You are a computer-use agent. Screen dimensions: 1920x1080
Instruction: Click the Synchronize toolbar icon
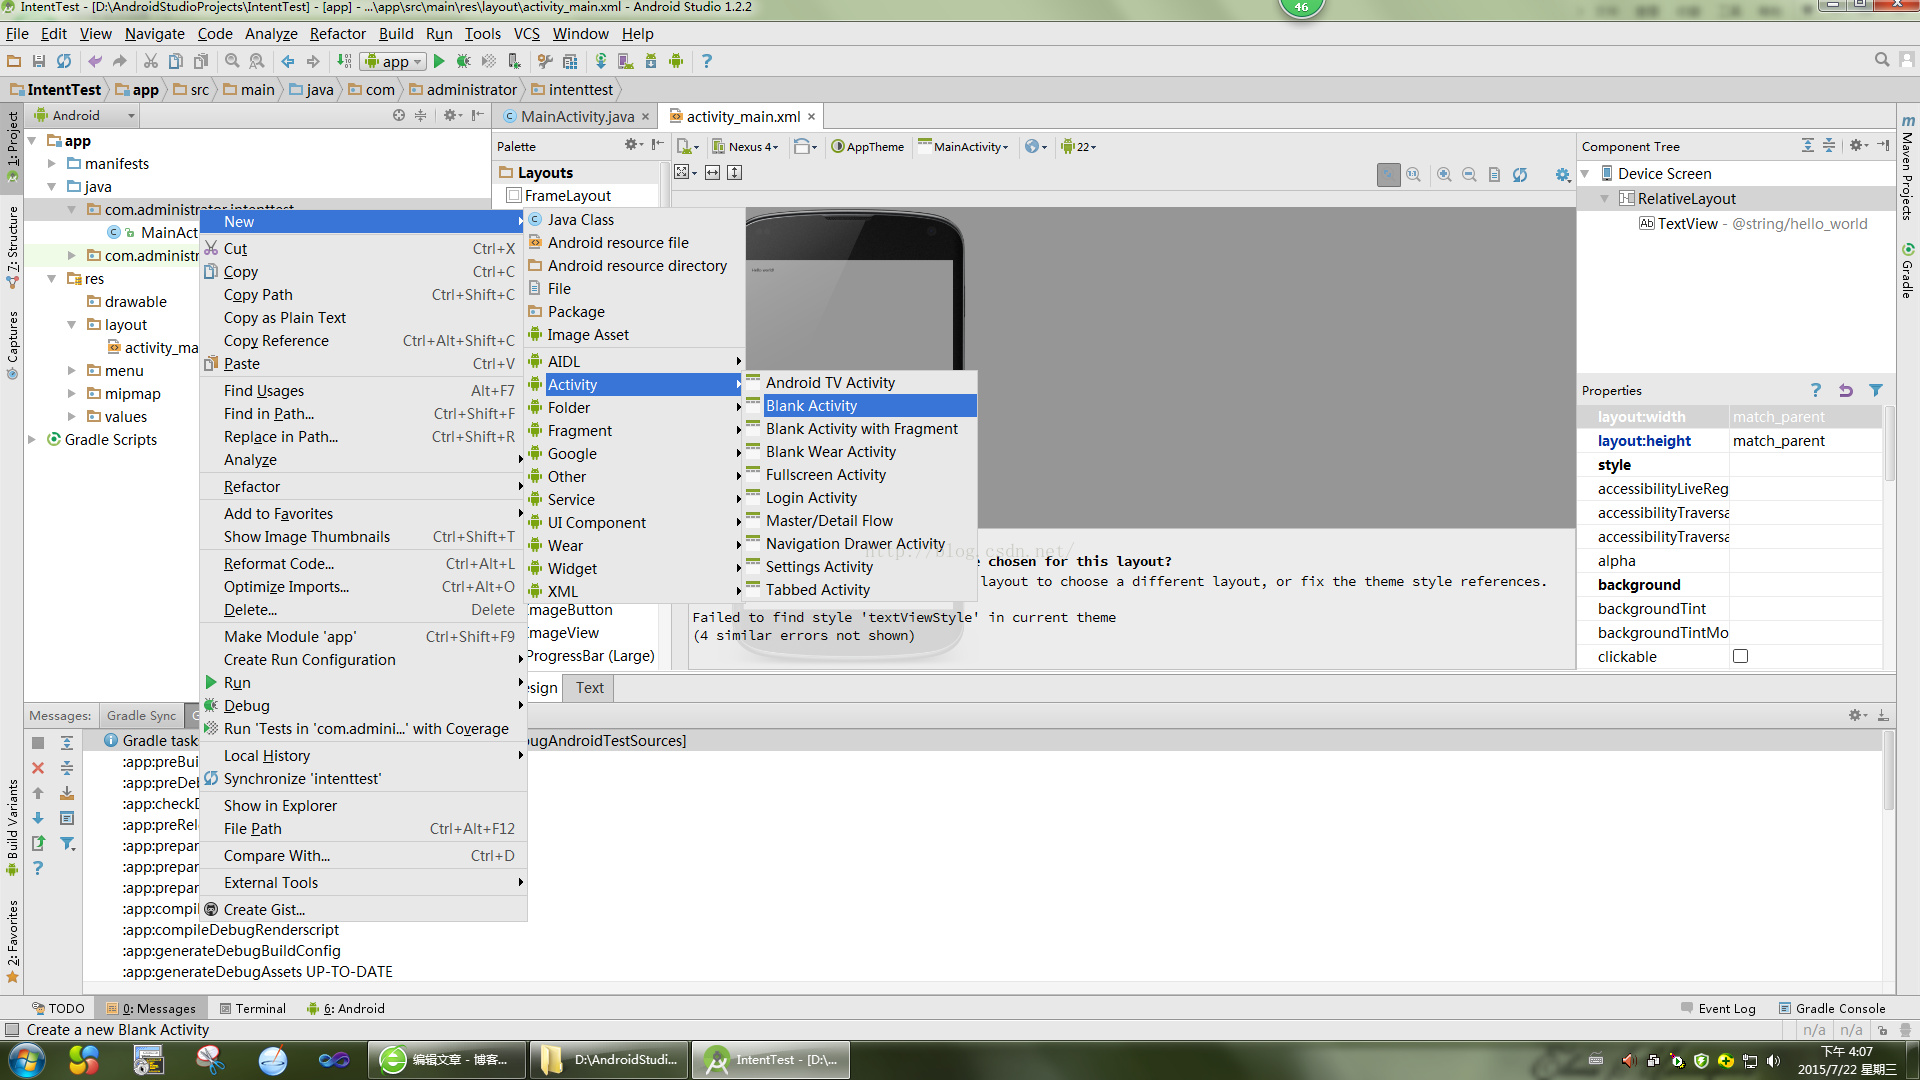click(64, 61)
